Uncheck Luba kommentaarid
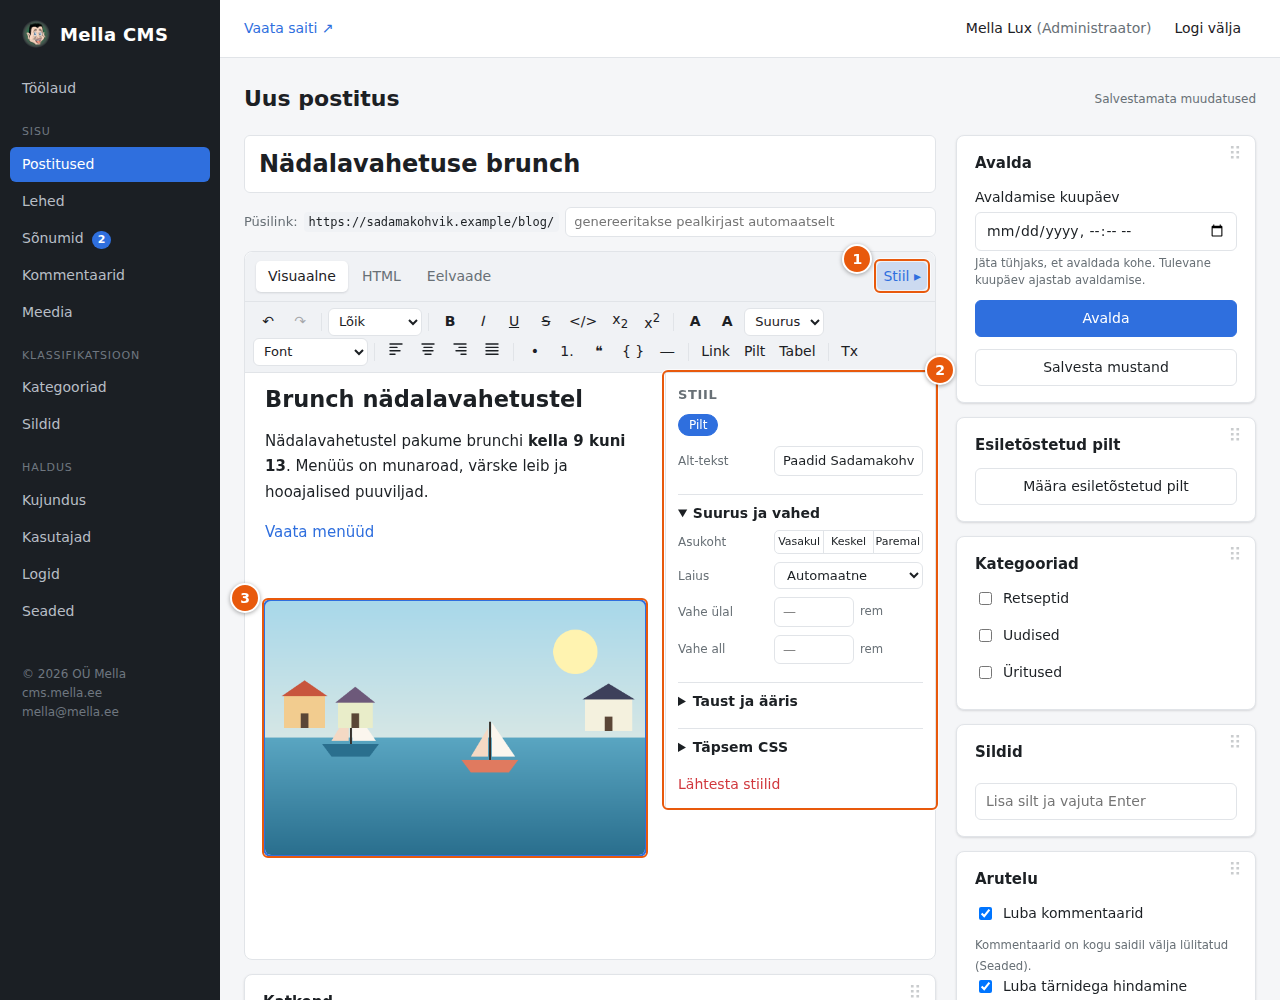The height and width of the screenshot is (1000, 1280). click(x=985, y=913)
